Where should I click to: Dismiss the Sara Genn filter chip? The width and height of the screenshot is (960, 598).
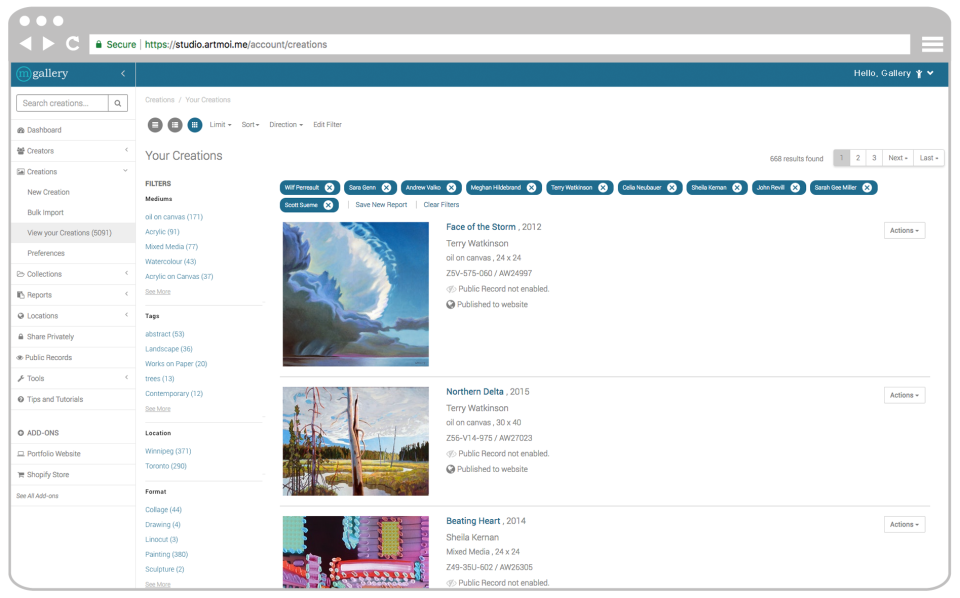click(388, 187)
